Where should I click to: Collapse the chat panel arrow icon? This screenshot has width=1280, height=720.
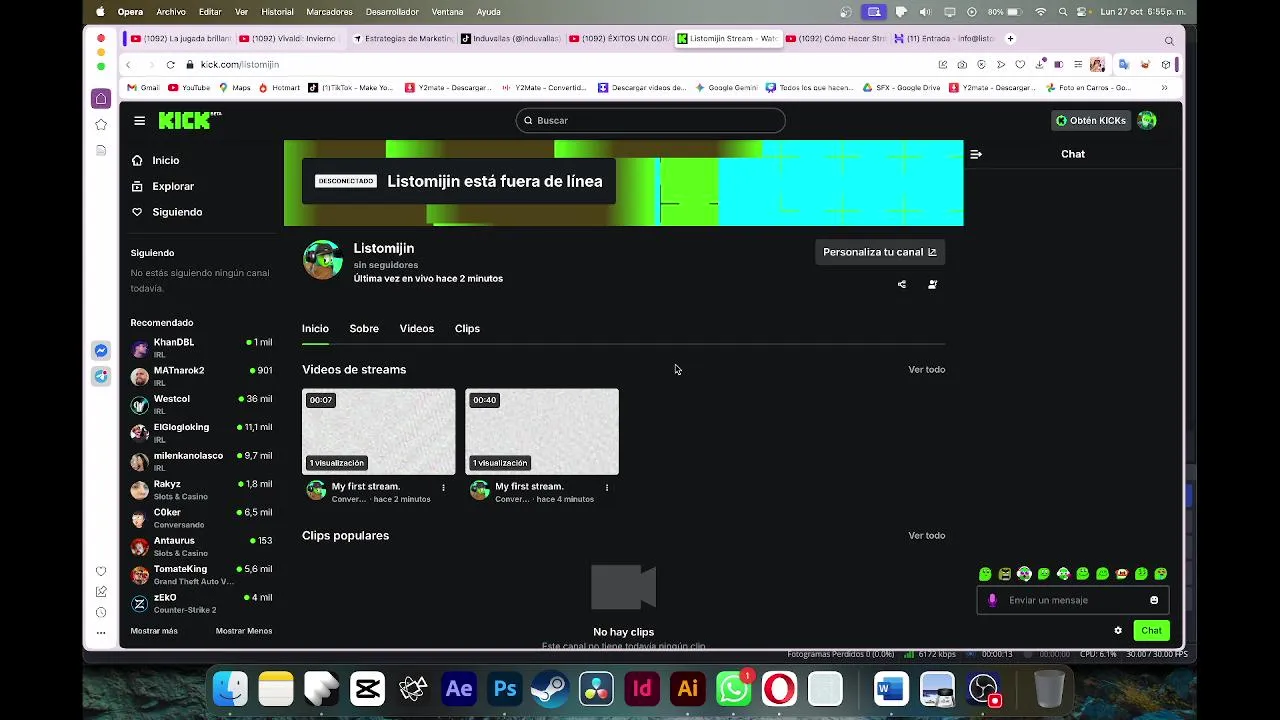click(x=976, y=154)
